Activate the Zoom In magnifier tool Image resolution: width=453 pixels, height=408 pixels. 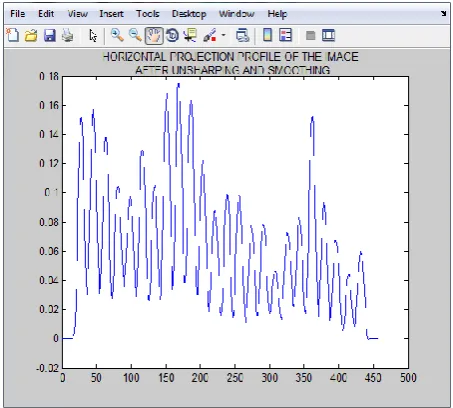point(117,35)
